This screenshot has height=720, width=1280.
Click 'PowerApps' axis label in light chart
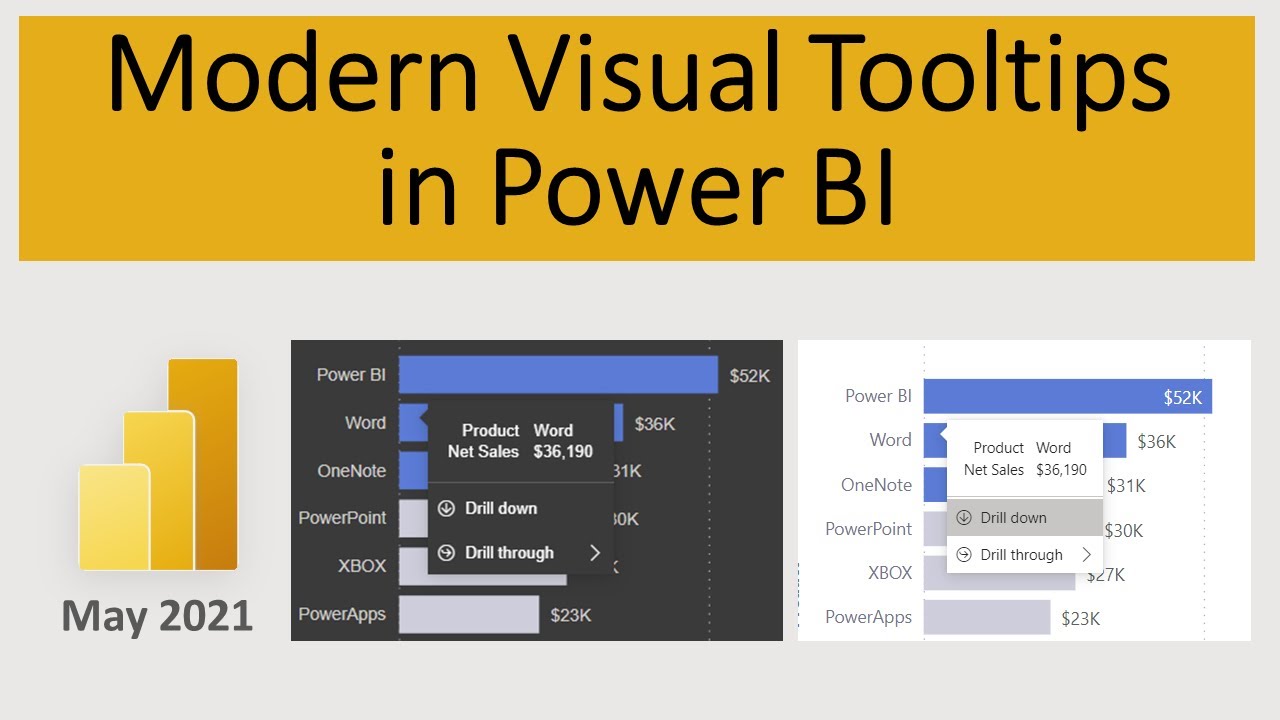(868, 617)
